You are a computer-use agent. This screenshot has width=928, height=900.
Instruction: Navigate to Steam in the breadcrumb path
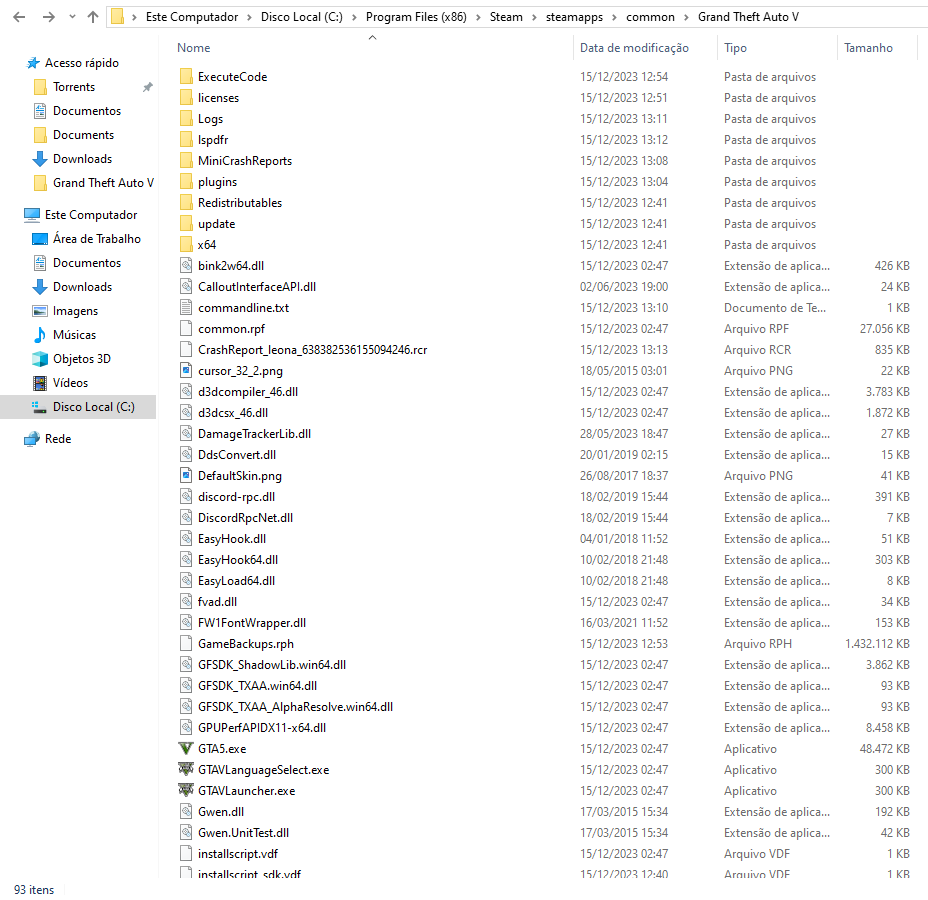pos(506,17)
